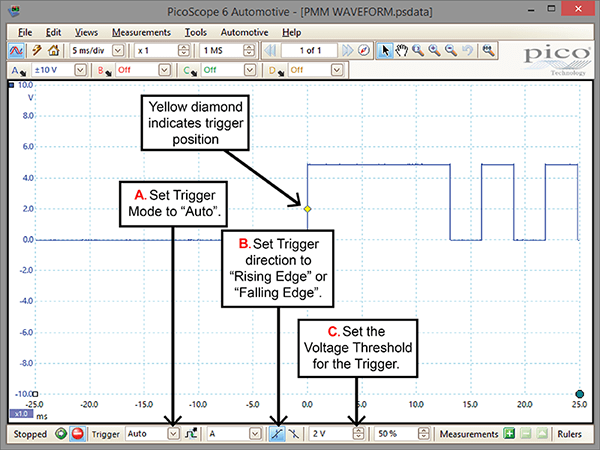Minimize the PicoScope window
Viewport: 600px width, 450px height.
point(532,10)
